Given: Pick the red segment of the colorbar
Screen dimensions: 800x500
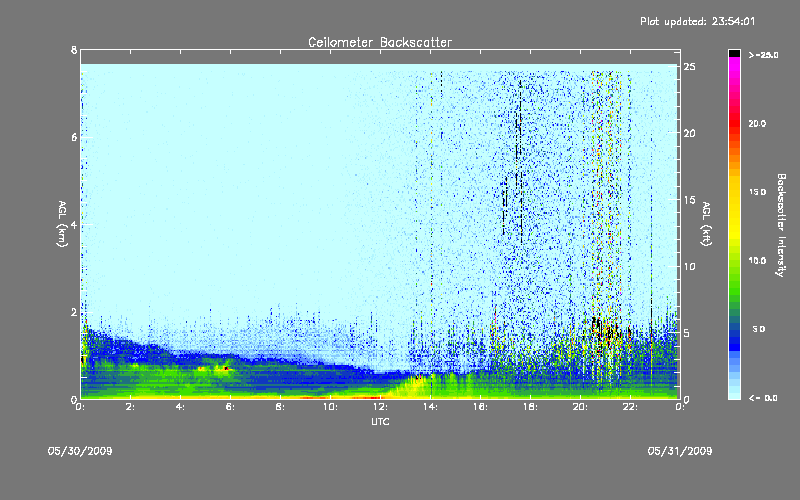Looking at the screenshot, I should pos(734,125).
